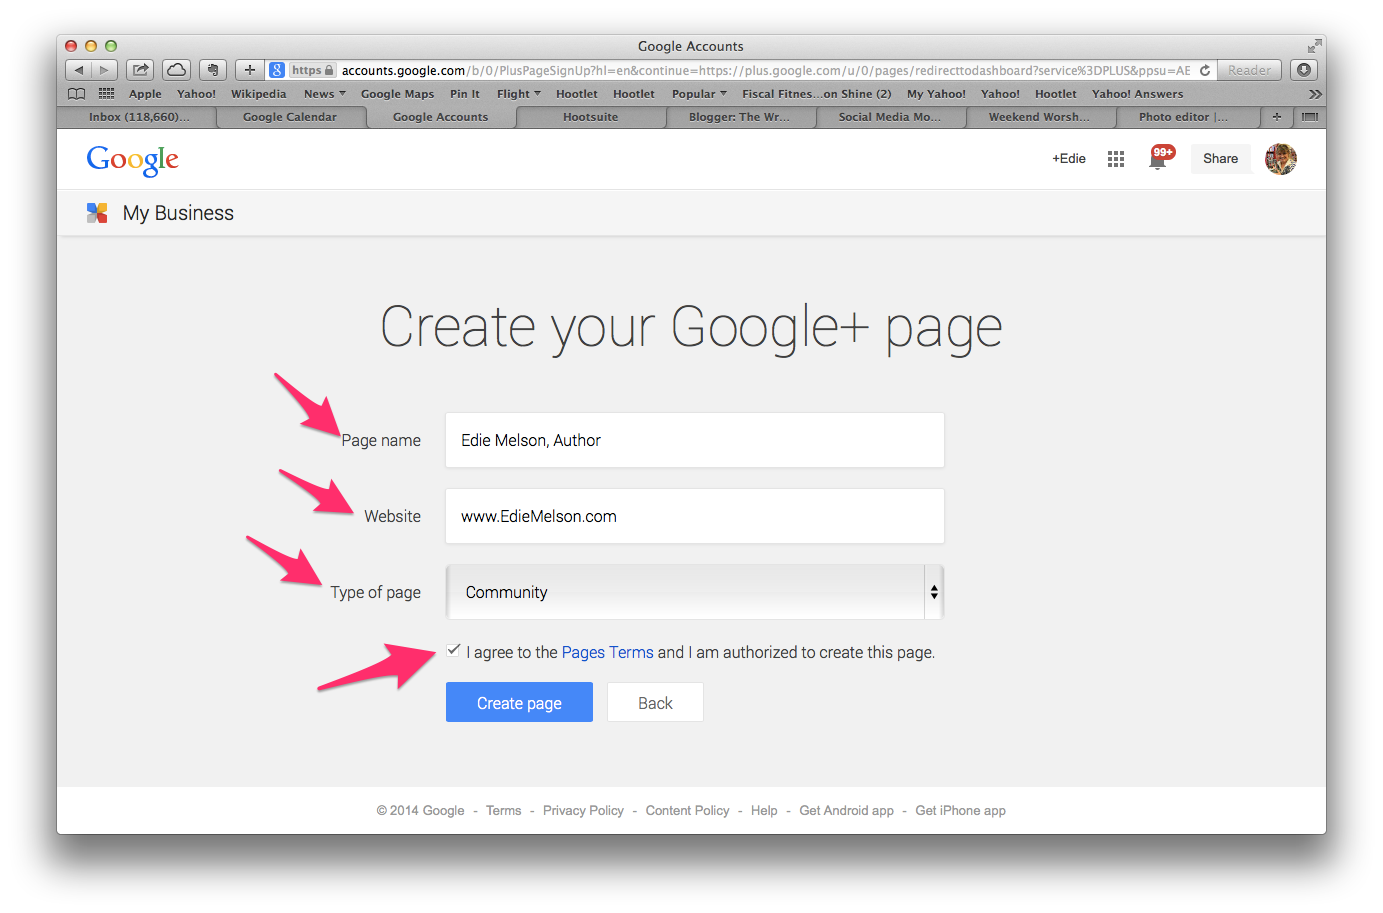The height and width of the screenshot is (913, 1383).
Task: Show more bookmarks with the double chevron
Action: (1315, 94)
